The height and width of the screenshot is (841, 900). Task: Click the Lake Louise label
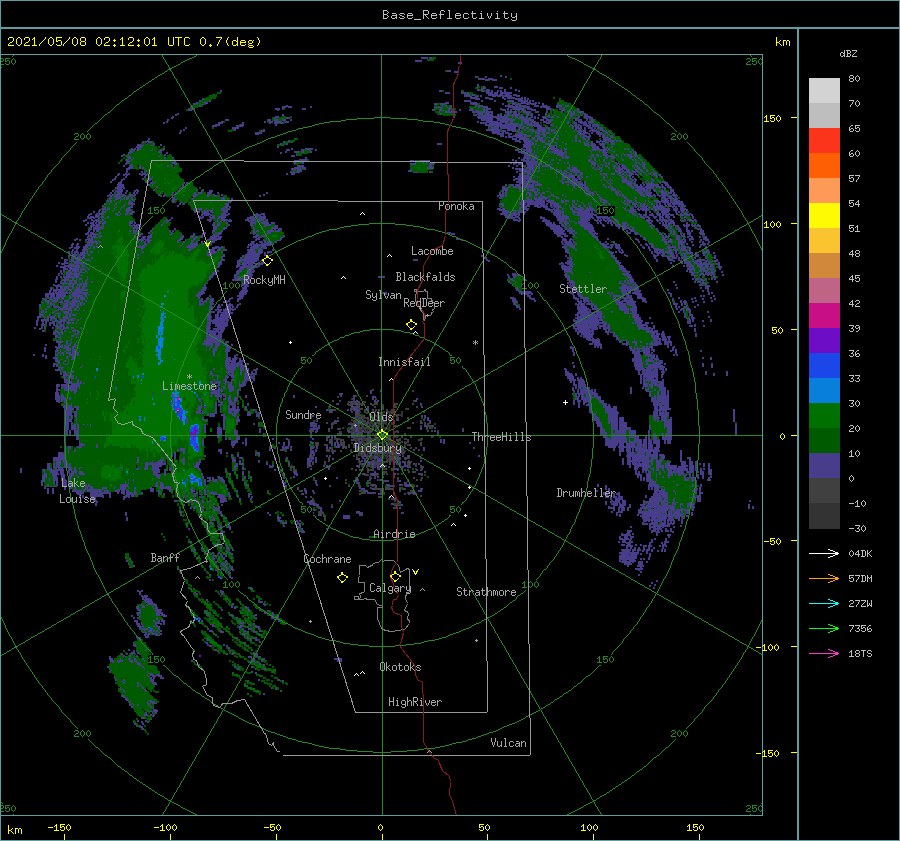pyautogui.click(x=77, y=491)
